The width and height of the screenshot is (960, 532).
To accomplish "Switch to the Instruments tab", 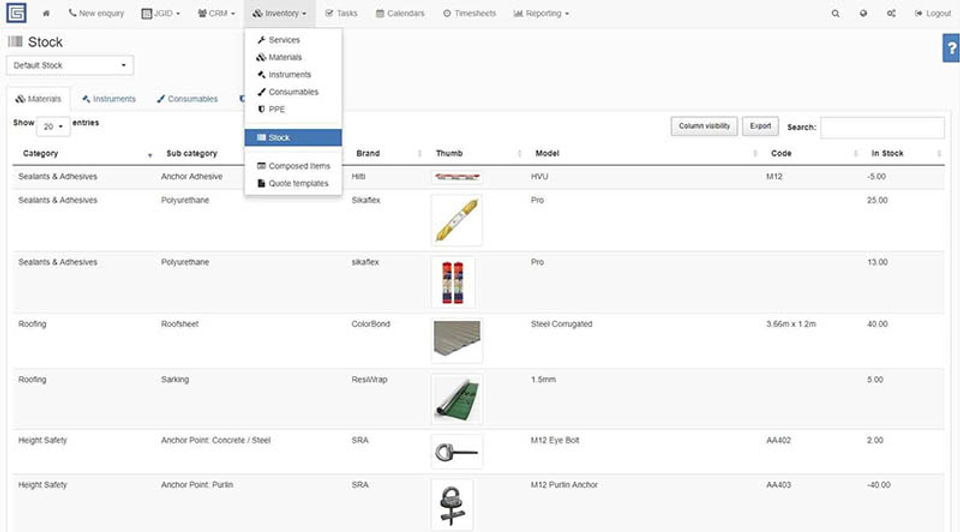I will [109, 99].
